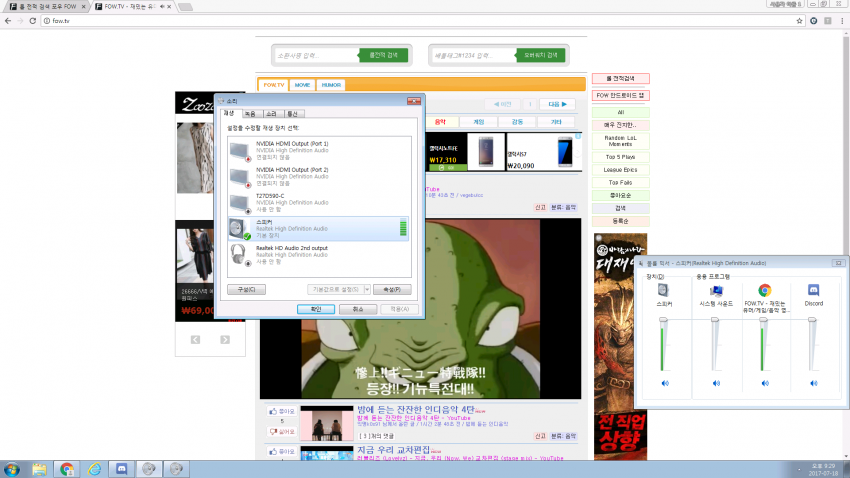Focus the summoner name input field

(x=316, y=55)
